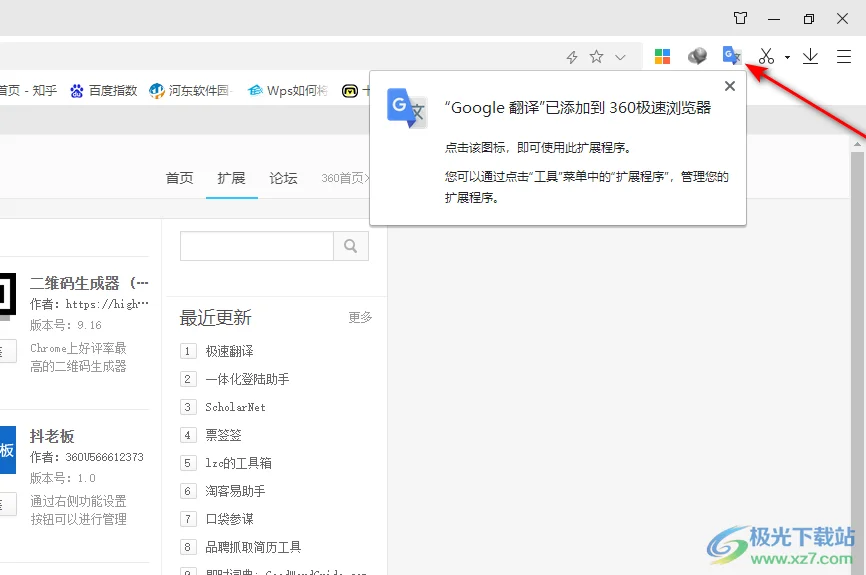Open Wps如何将 bookmark
866x575 pixels.
coord(287,91)
